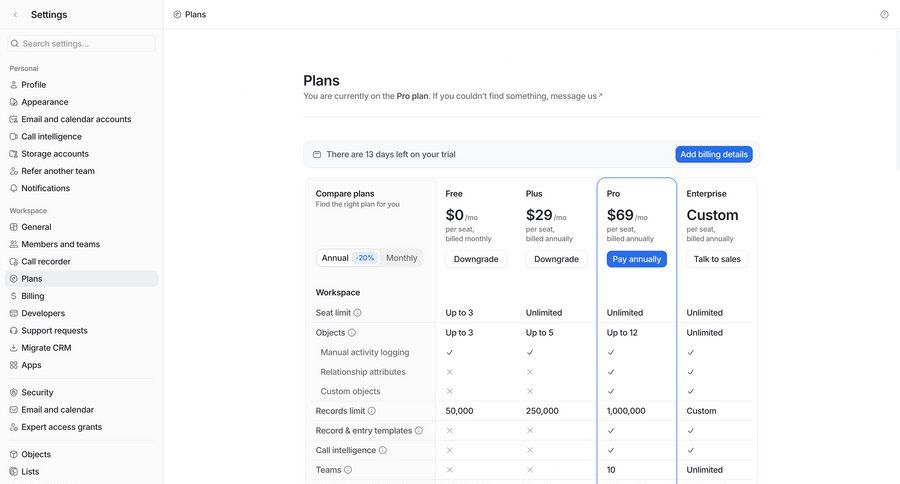Click the Call intelligence info icon in table

(x=383, y=450)
